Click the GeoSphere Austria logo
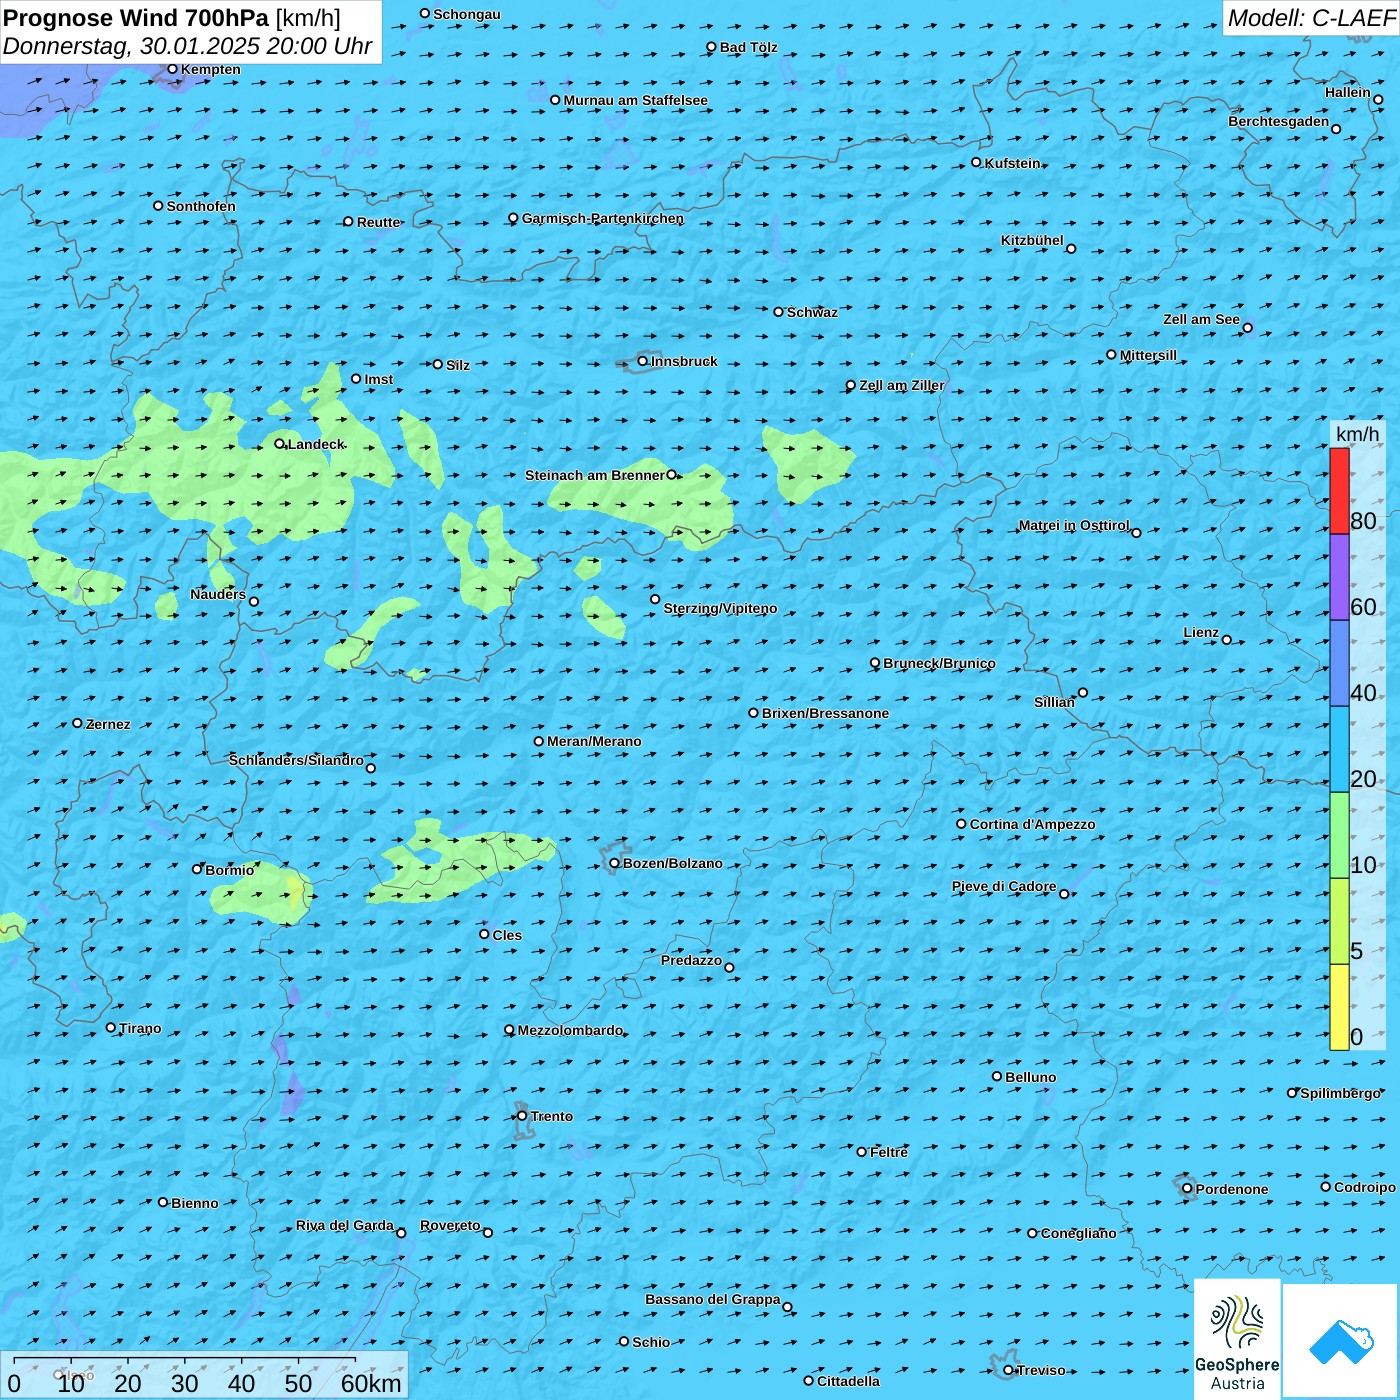The width and height of the screenshot is (1400, 1400). click(1237, 1338)
